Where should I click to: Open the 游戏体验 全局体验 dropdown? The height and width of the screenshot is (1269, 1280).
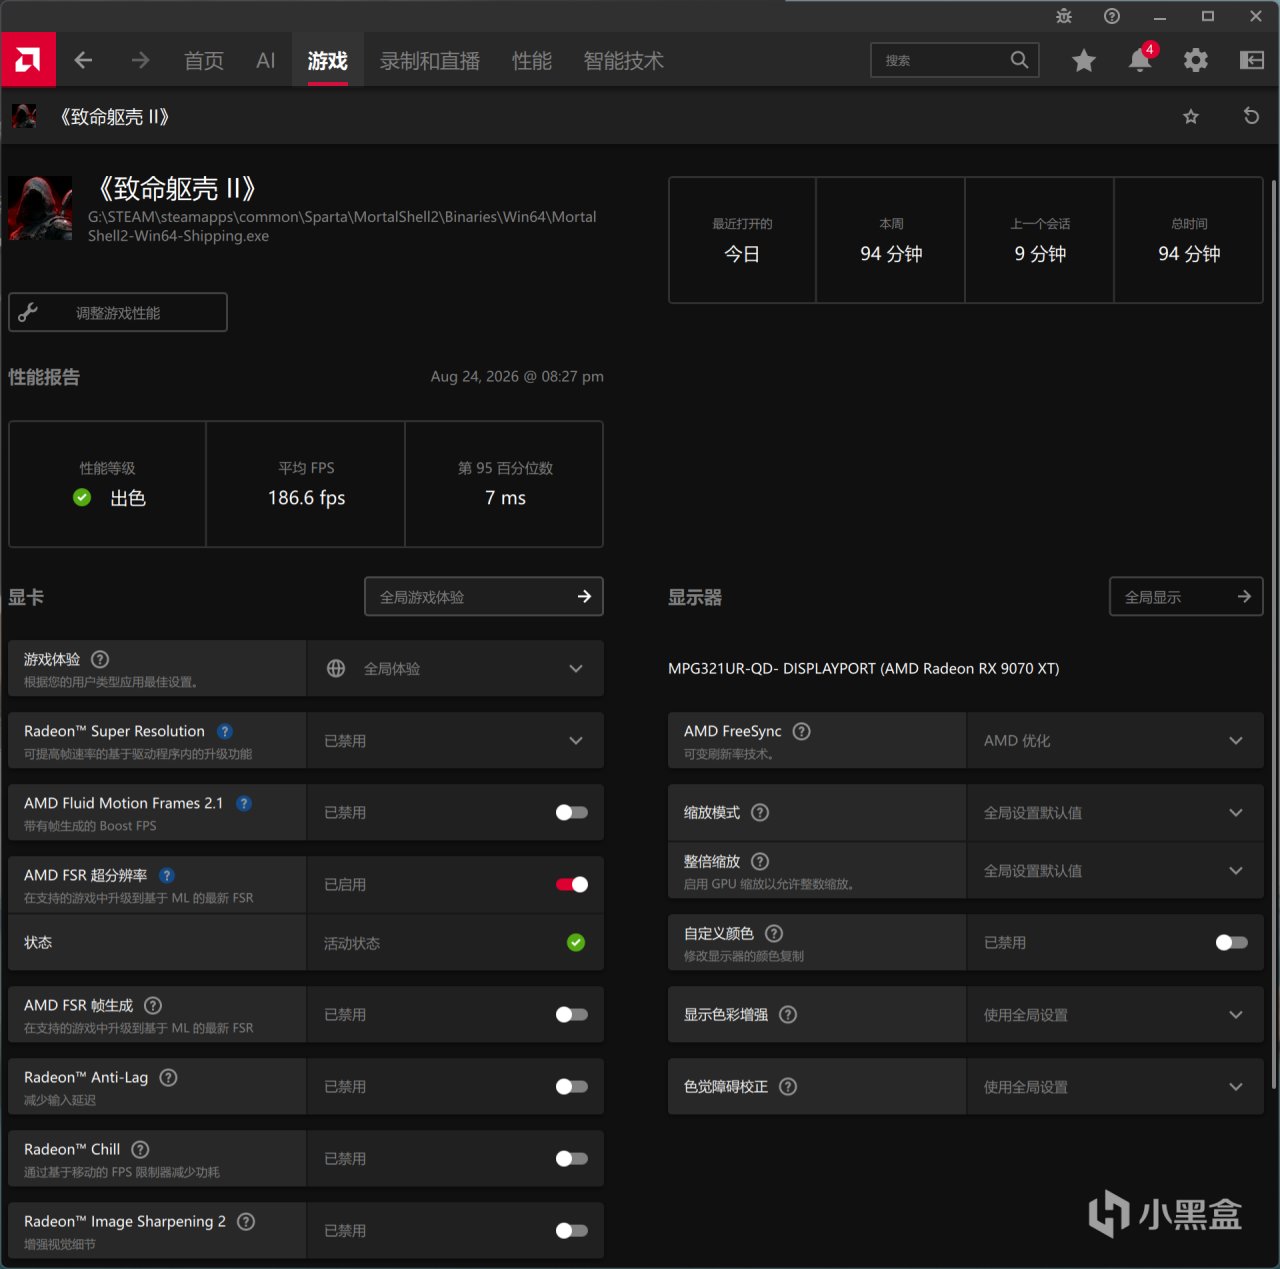coord(455,668)
